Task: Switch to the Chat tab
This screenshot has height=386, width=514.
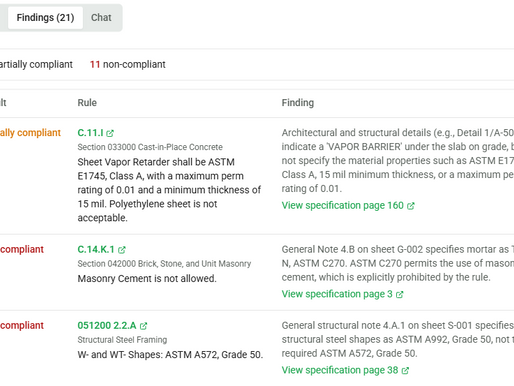Action: (x=101, y=18)
